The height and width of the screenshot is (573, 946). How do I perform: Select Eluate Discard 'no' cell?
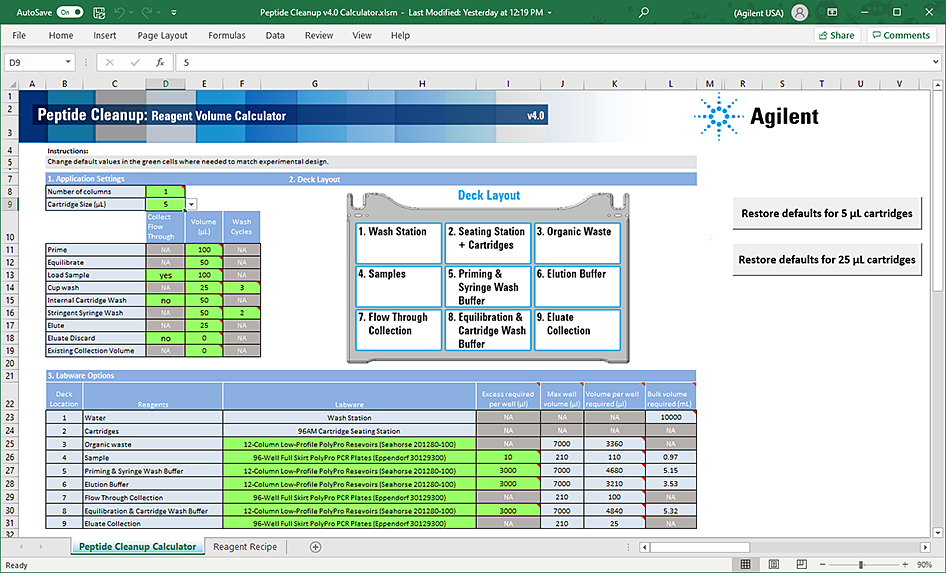[165, 338]
